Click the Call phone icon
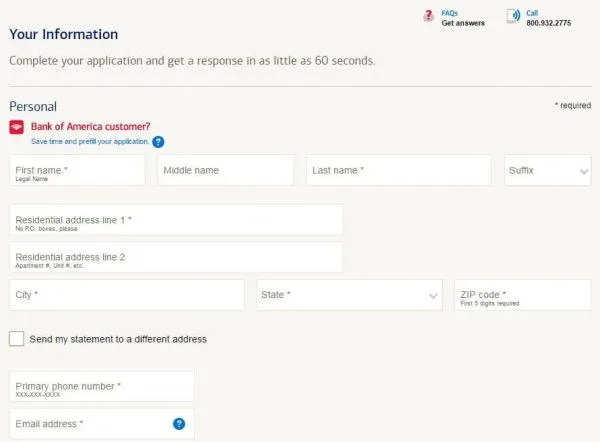This screenshot has height=442, width=600. tap(514, 16)
